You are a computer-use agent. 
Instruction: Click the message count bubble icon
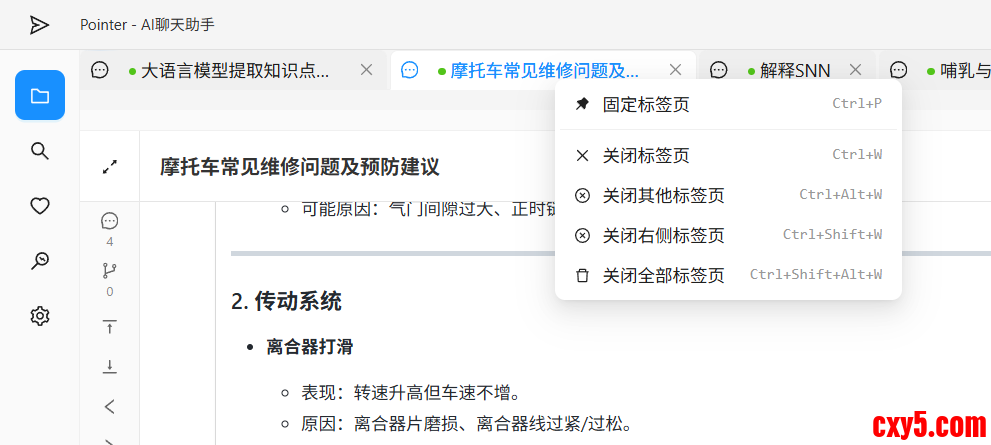pyautogui.click(x=110, y=221)
